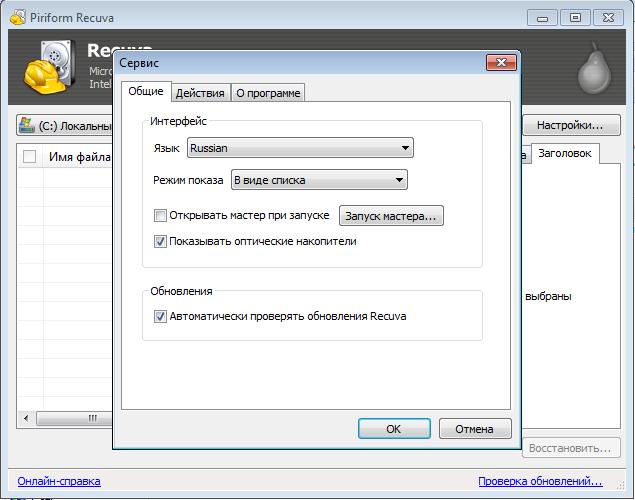Click the horizontal scrollbar thumb in file list
Screen dimensions: 635x500
pyautogui.click(x=74, y=418)
